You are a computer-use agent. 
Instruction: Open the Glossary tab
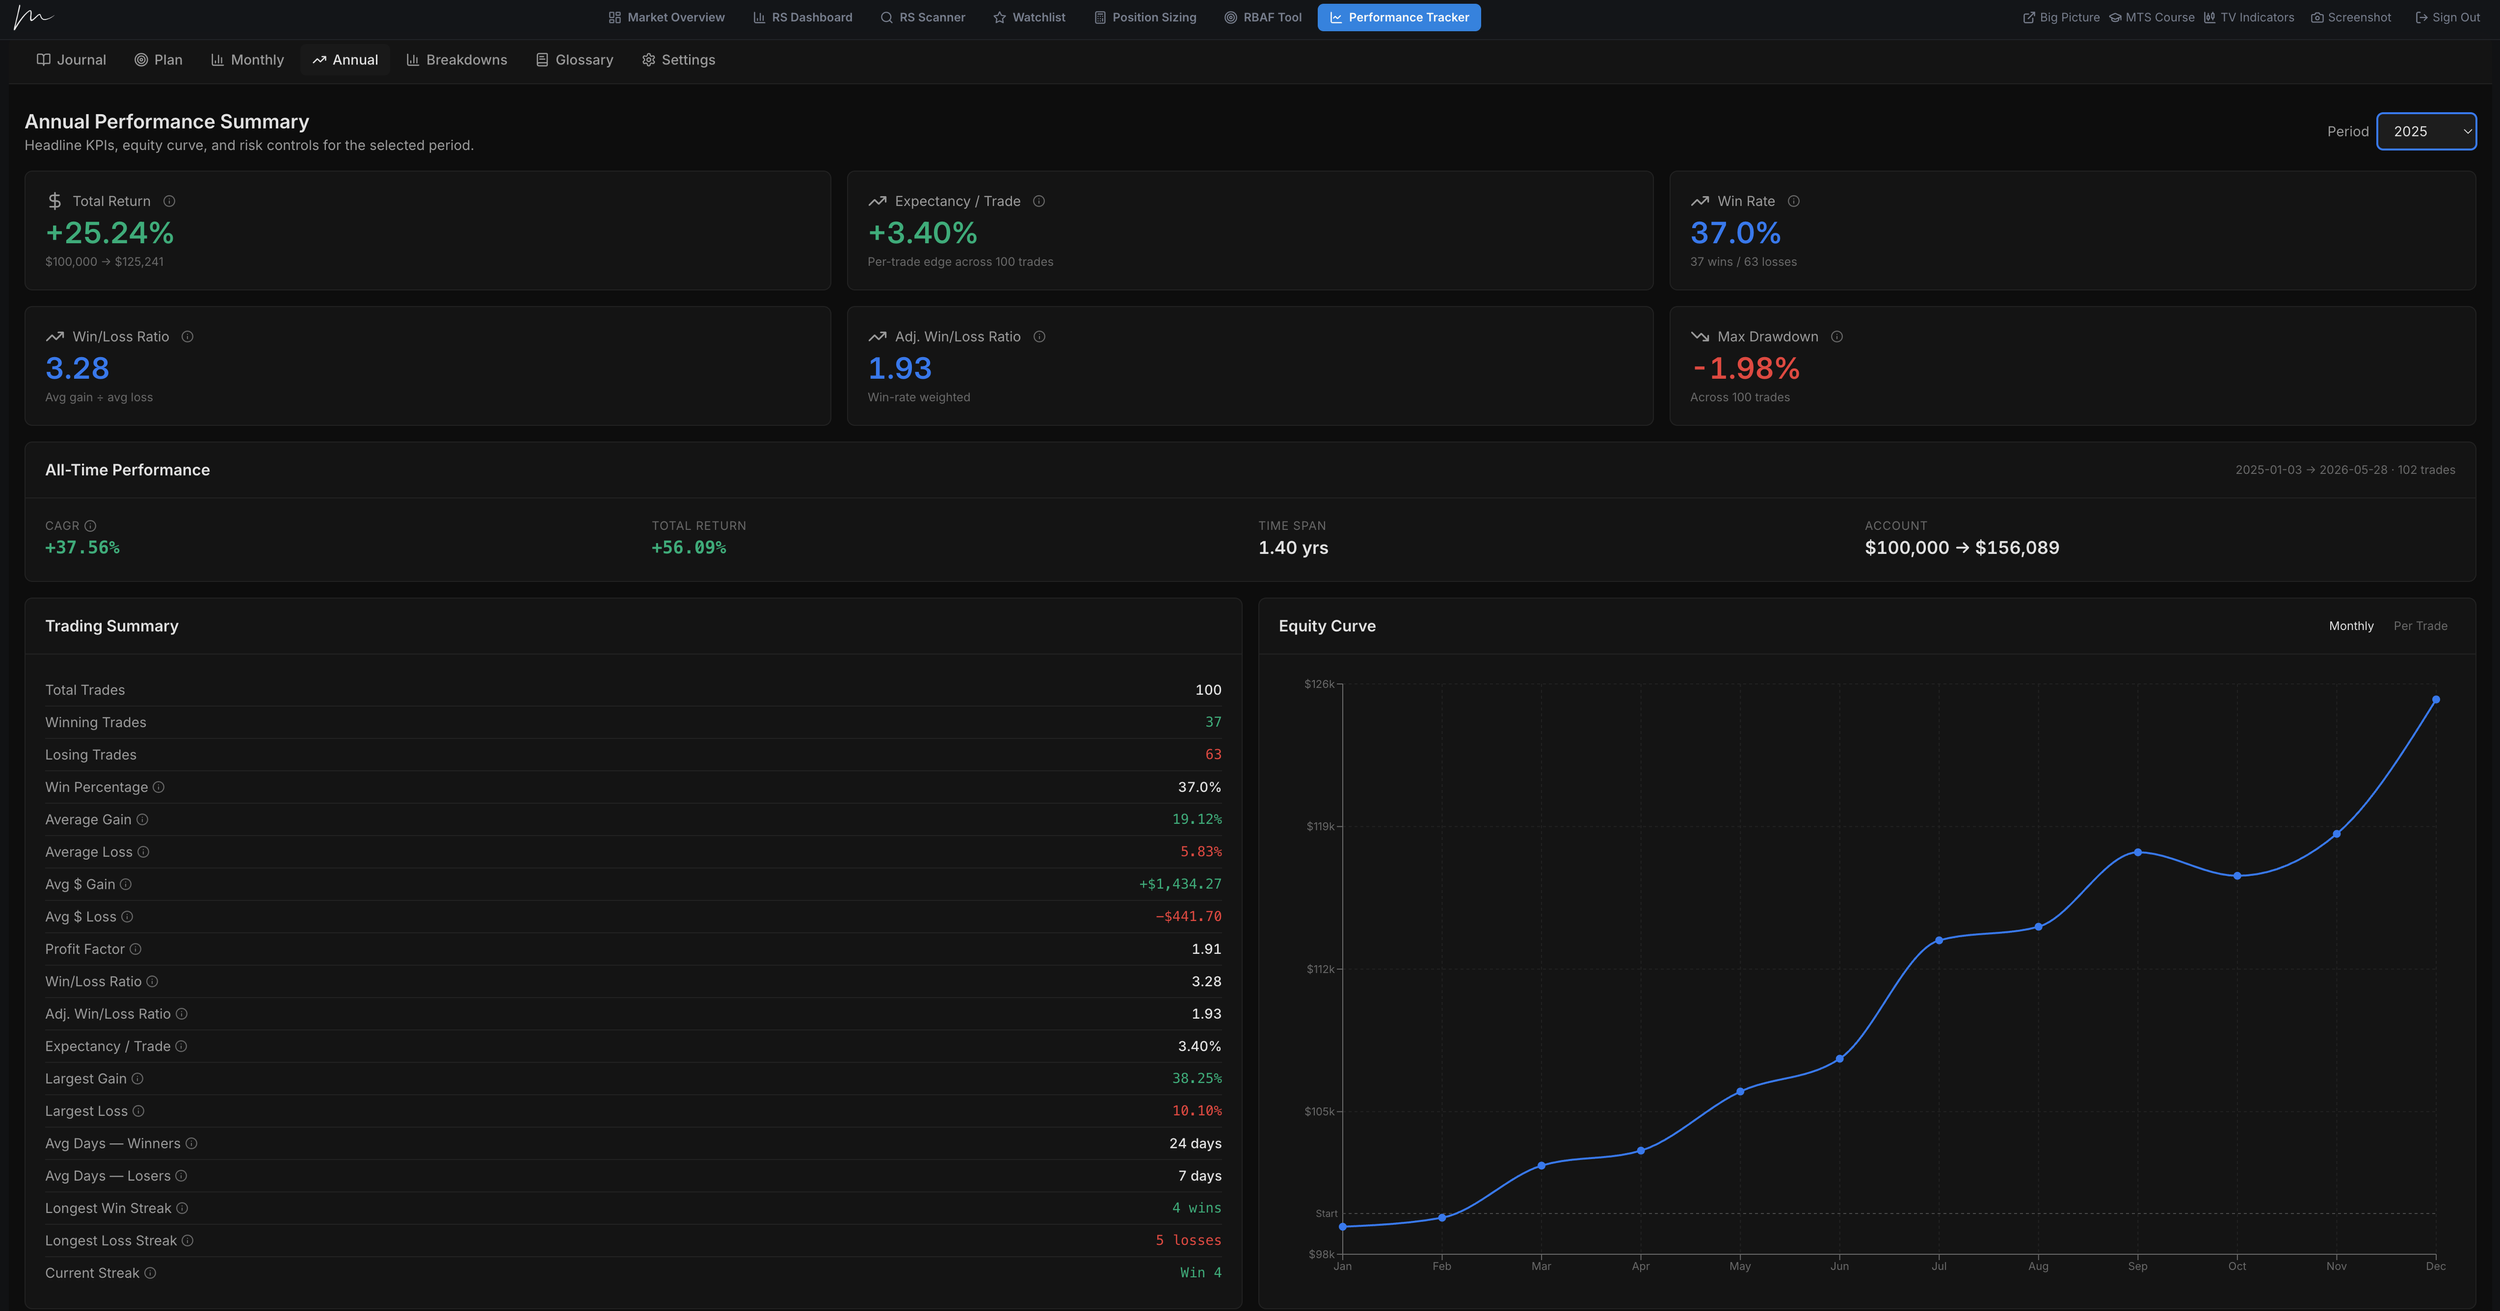coord(574,60)
